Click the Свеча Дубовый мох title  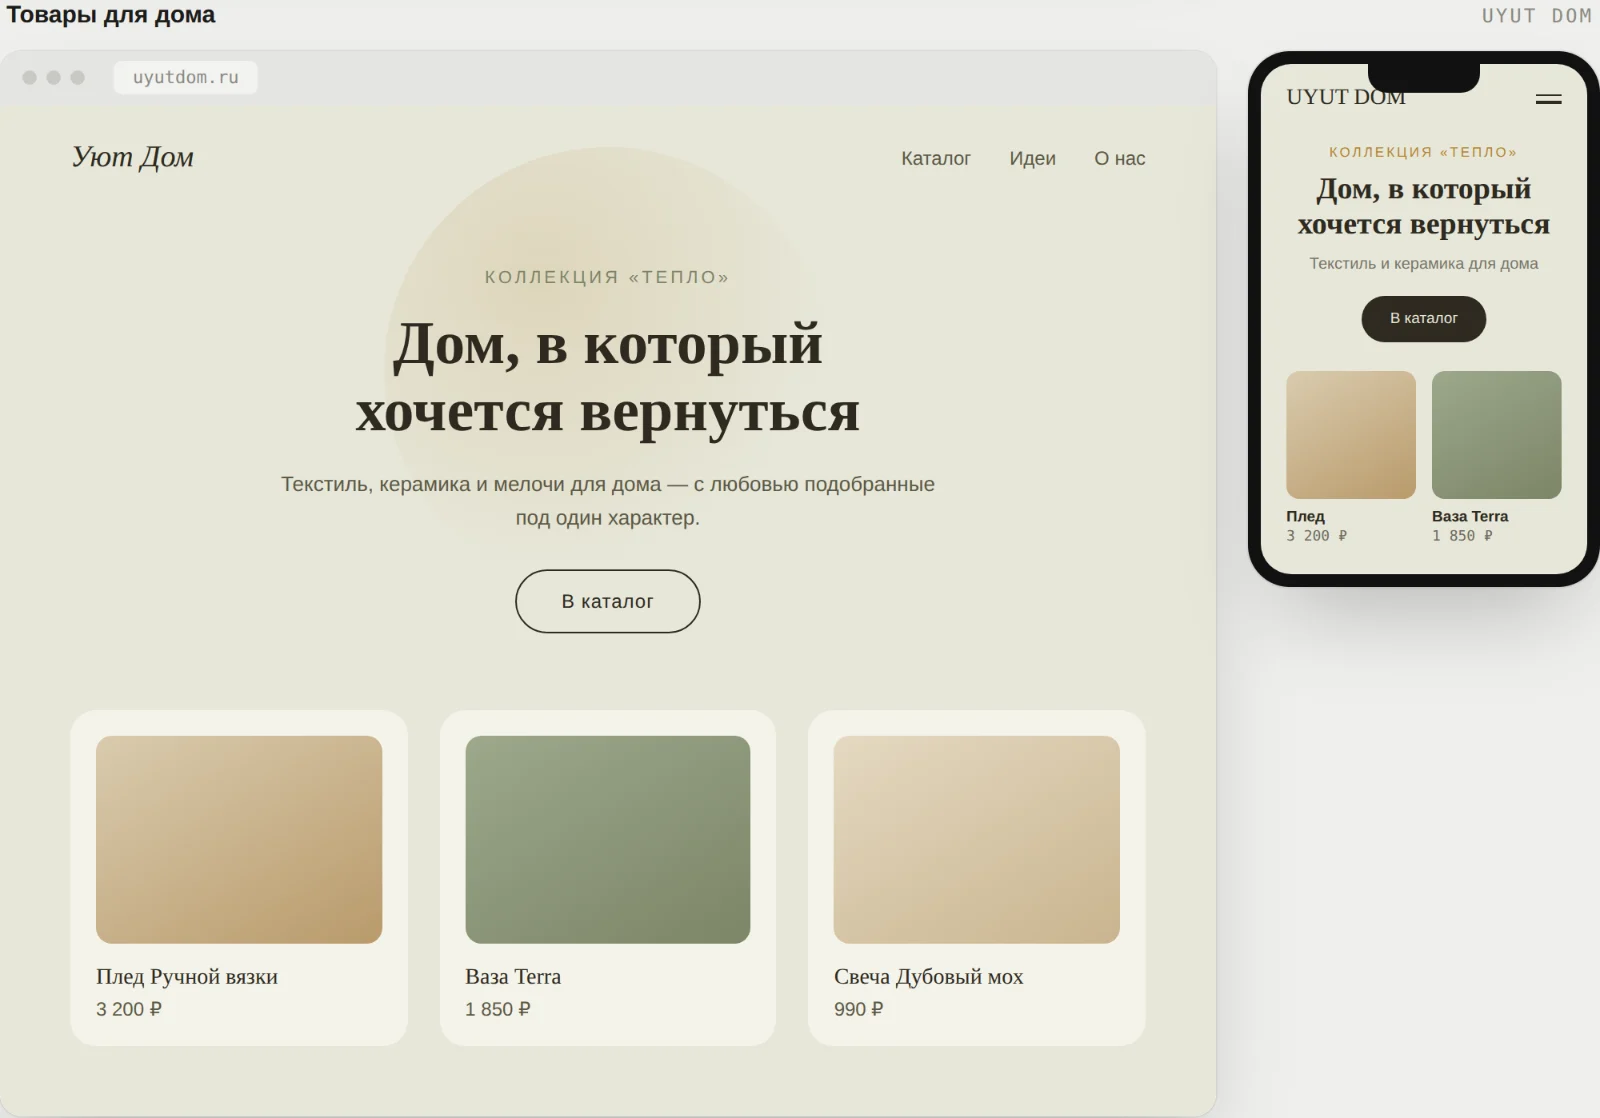point(929,976)
